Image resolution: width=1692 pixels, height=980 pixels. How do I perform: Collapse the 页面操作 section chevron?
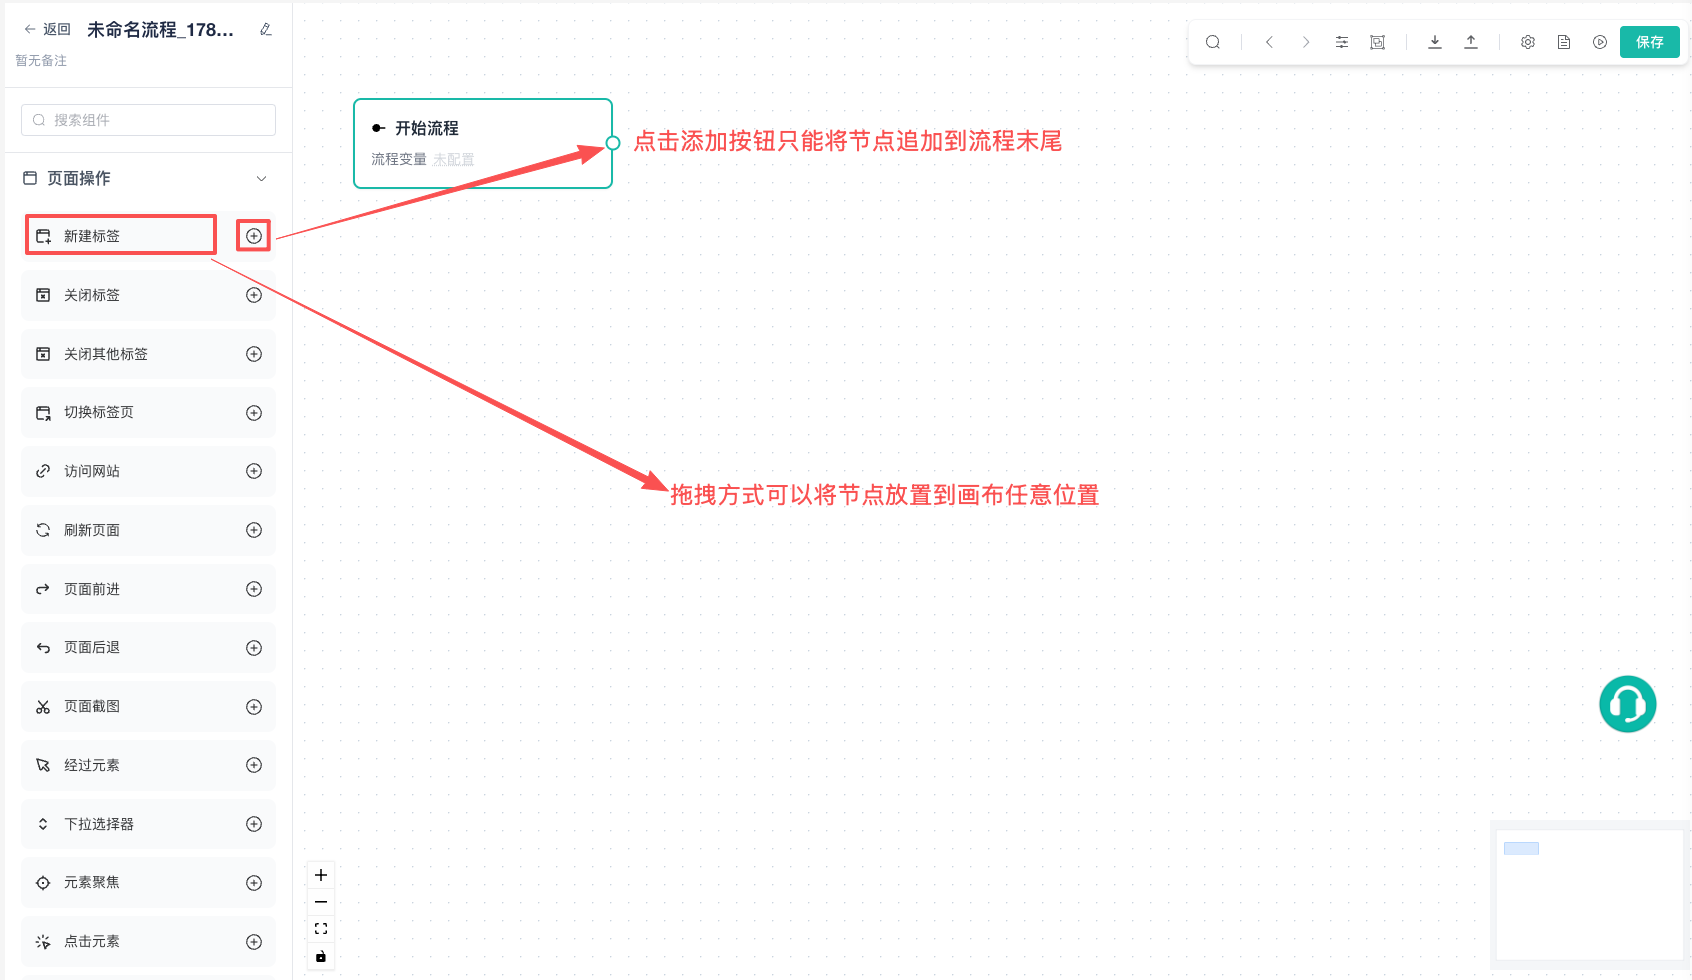coord(262,179)
